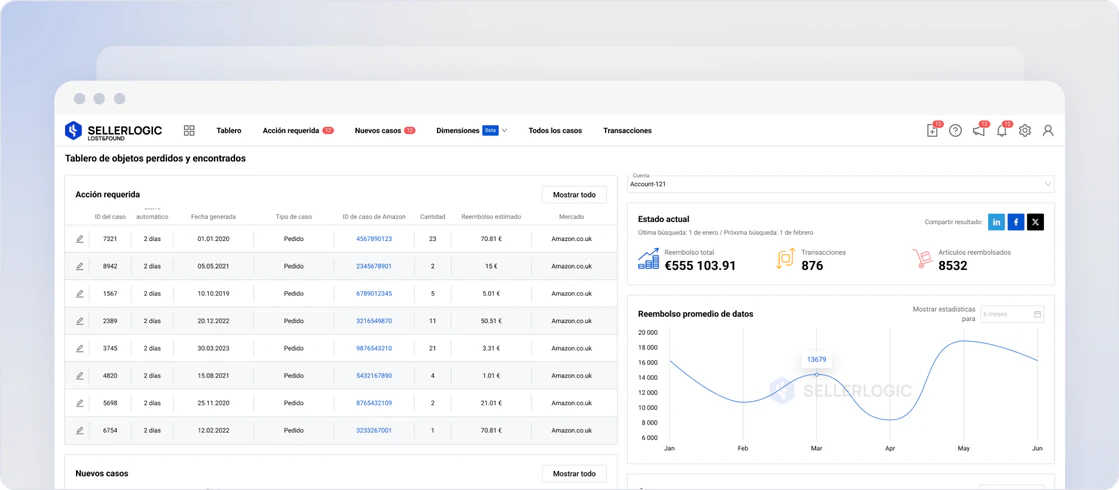This screenshot has width=1119, height=490.
Task: Open the apps grid icon
Action: [189, 131]
